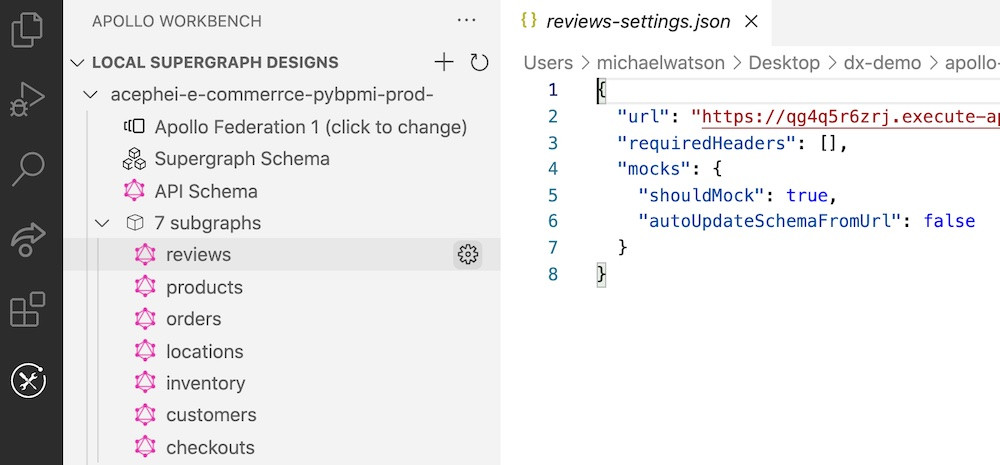Click the "shouldMock" key on line 5
Screen dimensions: 1000x465
[702, 195]
